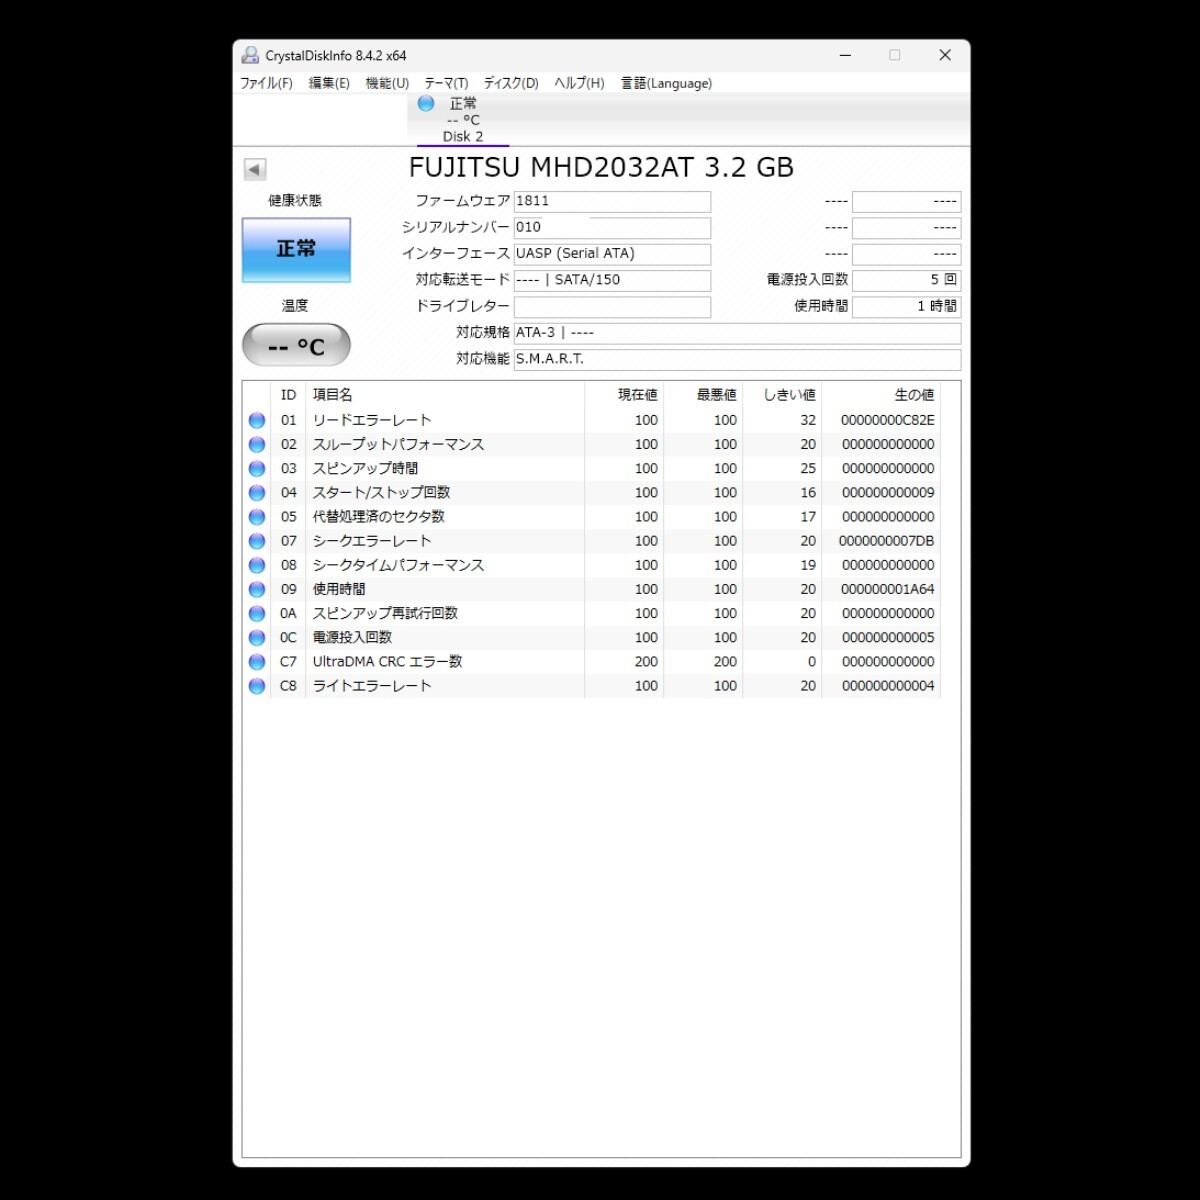The height and width of the screenshot is (1200, 1200).
Task: Close the CrystalDiskInfo window
Action: click(x=945, y=55)
